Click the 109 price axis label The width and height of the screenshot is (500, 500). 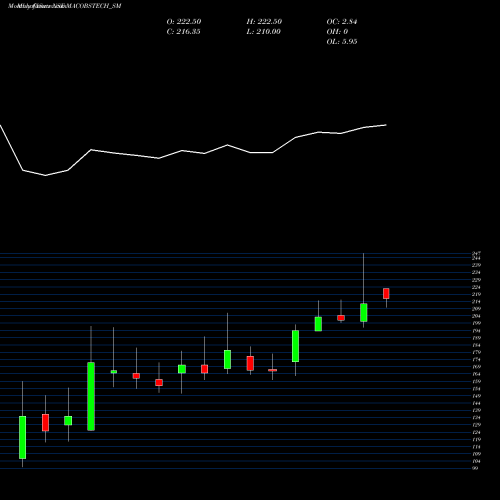click(x=476, y=454)
